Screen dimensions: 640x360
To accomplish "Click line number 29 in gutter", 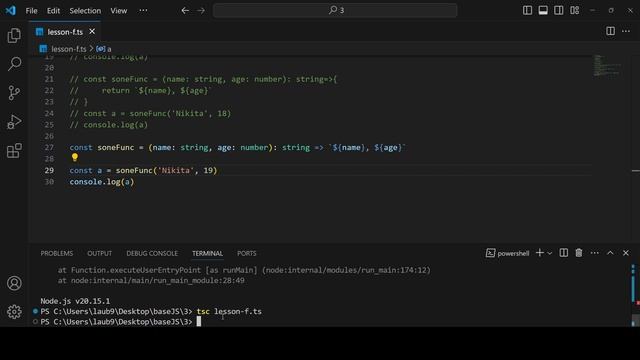I will tap(49, 170).
